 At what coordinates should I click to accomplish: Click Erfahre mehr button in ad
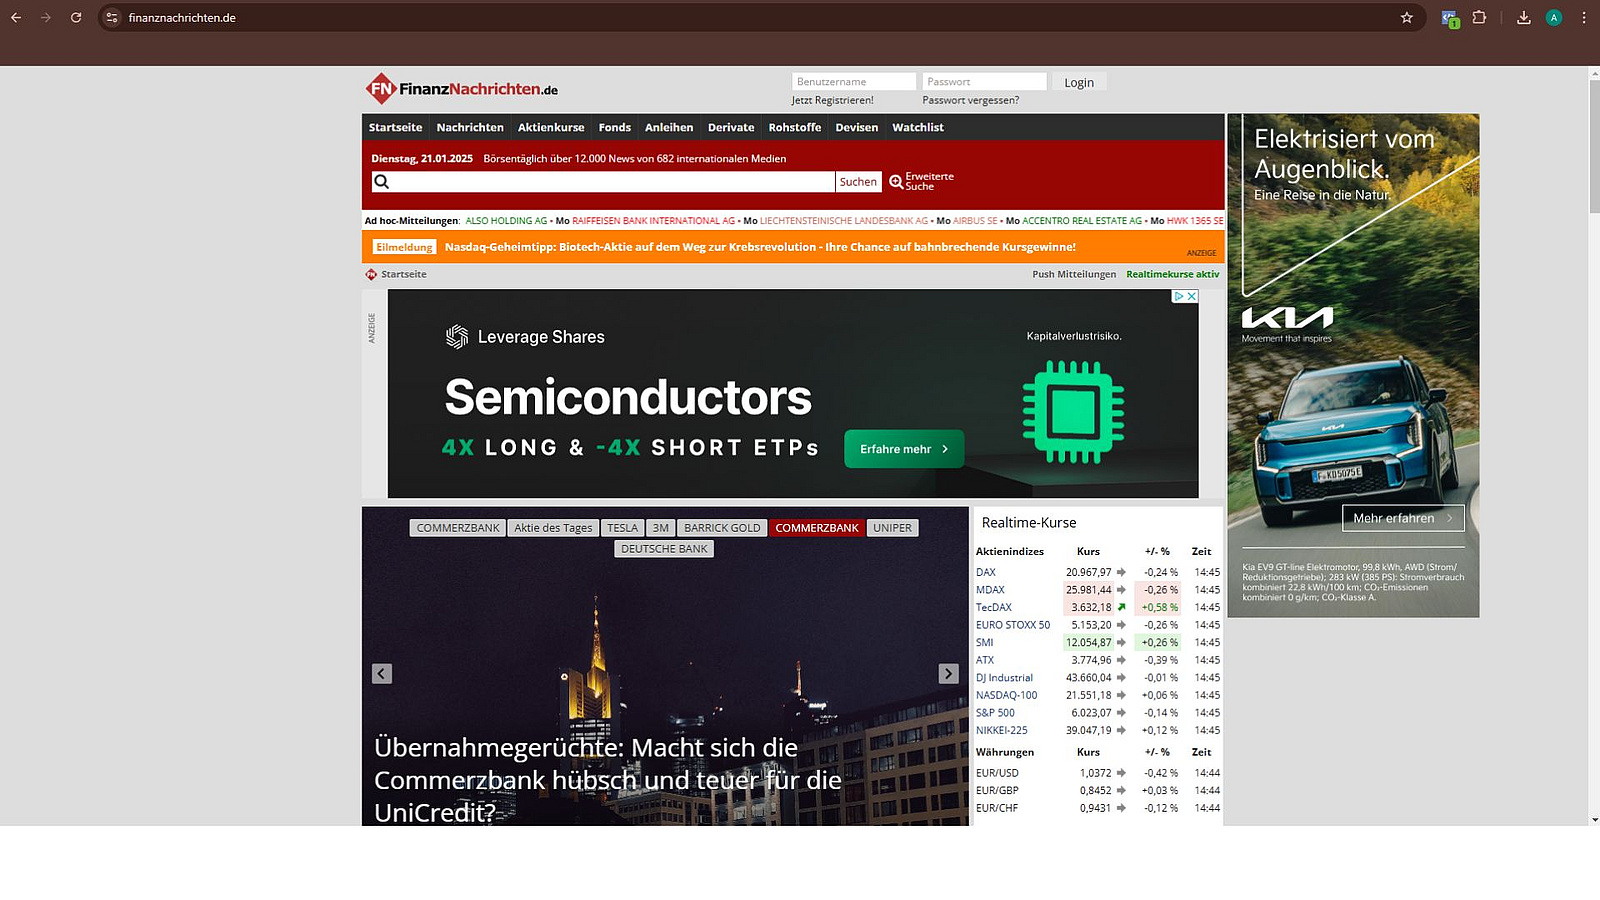click(904, 449)
